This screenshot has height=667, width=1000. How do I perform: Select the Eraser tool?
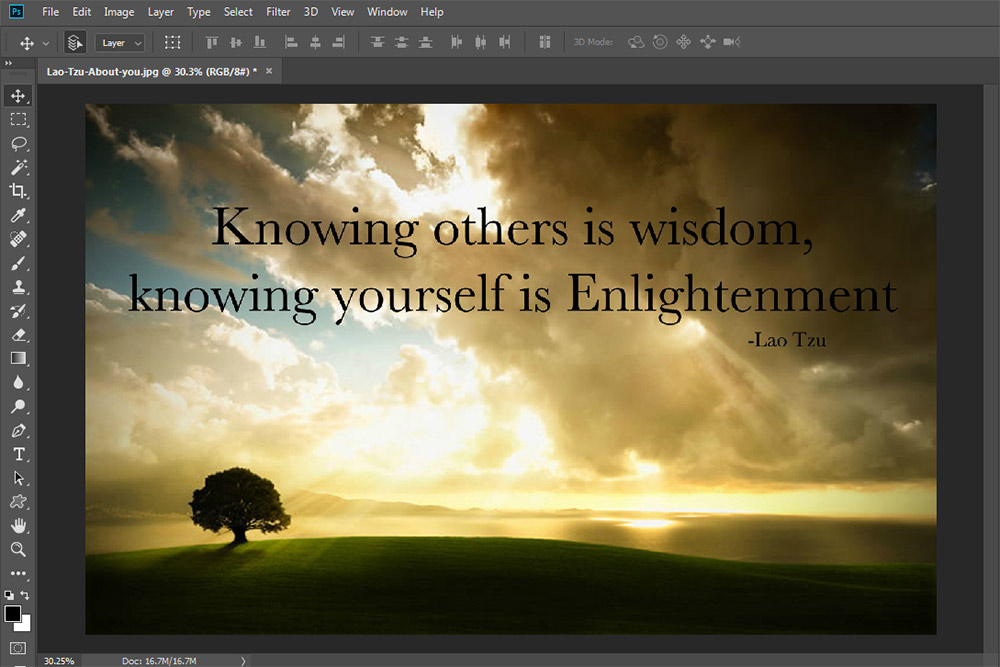pos(18,335)
